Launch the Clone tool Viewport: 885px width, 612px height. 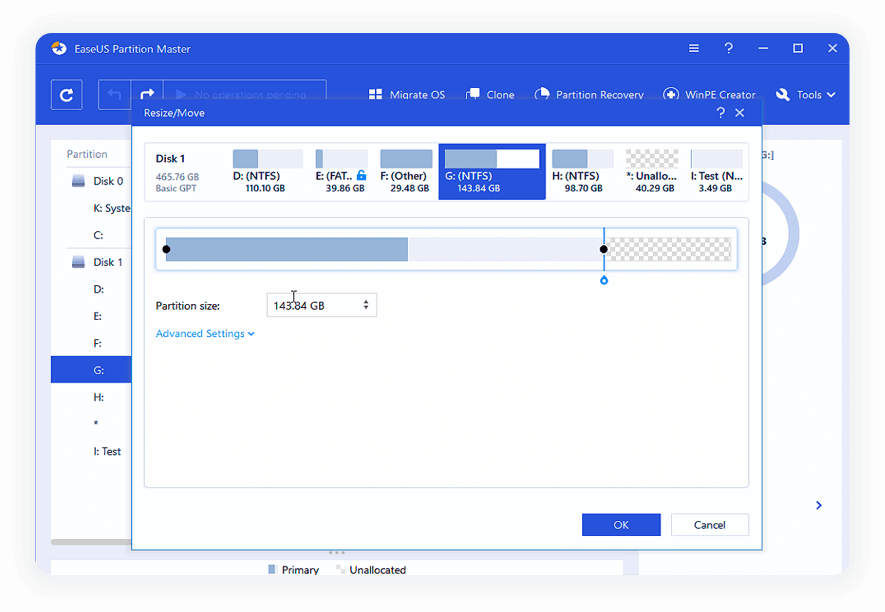(490, 95)
